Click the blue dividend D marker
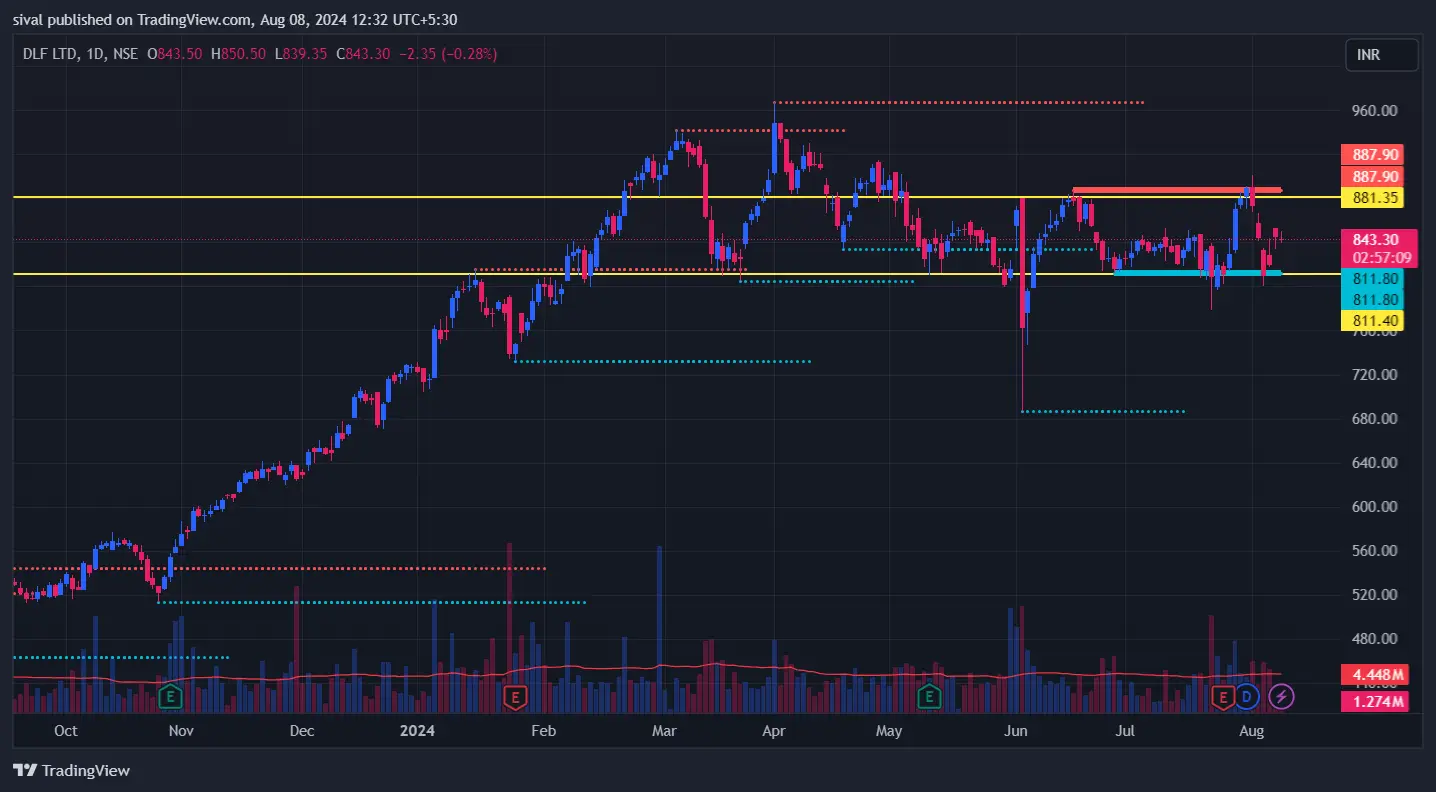This screenshot has width=1436, height=792. click(1246, 695)
